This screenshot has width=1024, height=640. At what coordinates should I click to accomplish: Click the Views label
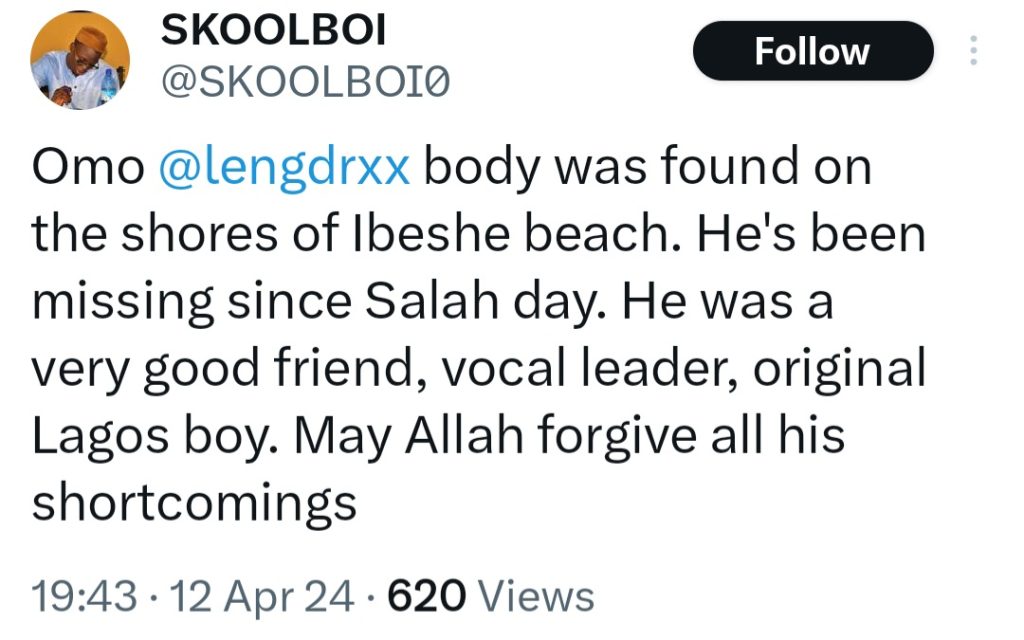point(536,597)
